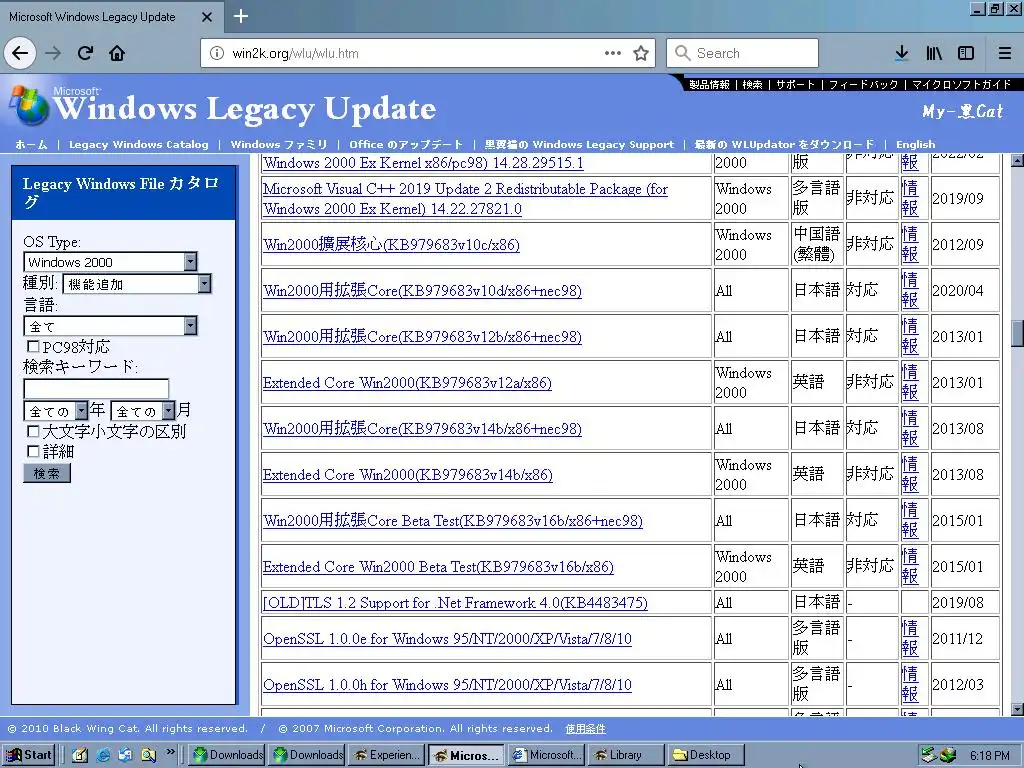This screenshot has height=768, width=1024.
Task: Enable 大文字小文字の区別 checkbox
Action: tap(33, 431)
